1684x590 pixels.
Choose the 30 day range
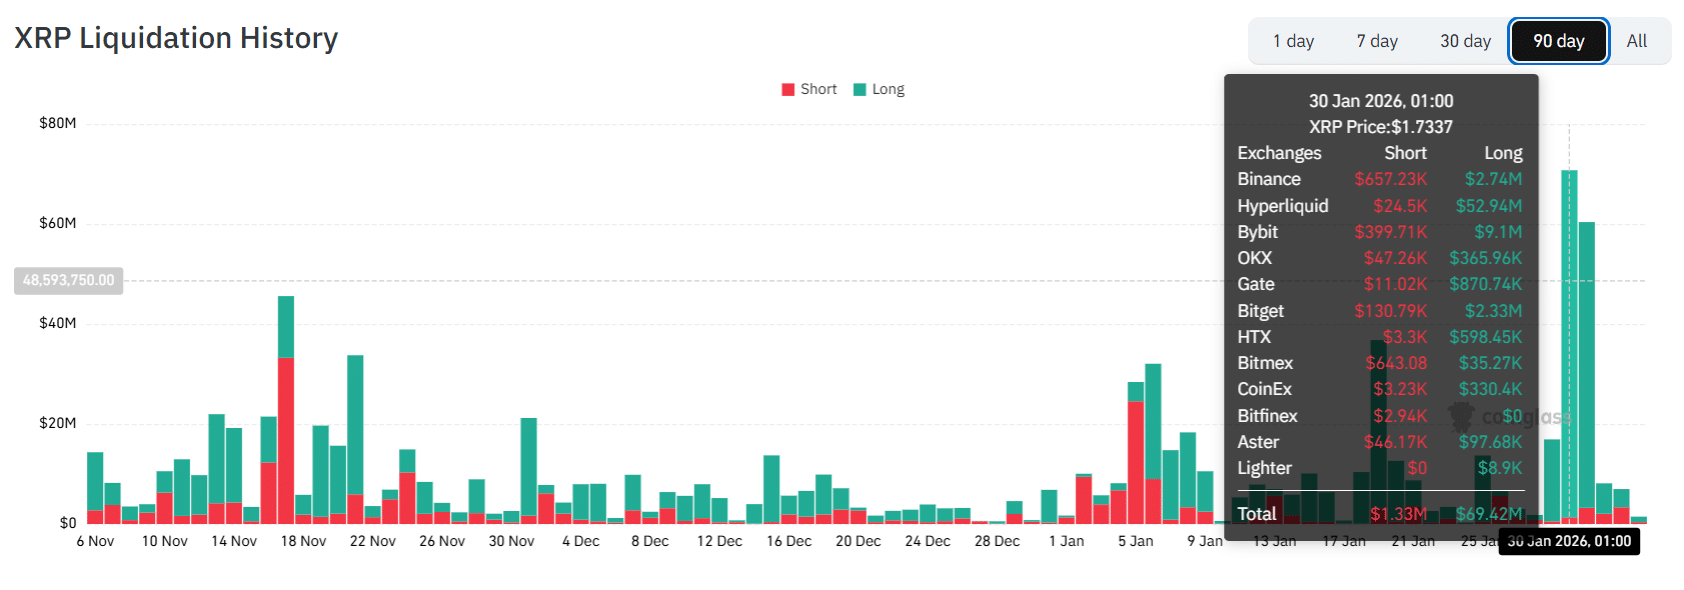(1465, 41)
